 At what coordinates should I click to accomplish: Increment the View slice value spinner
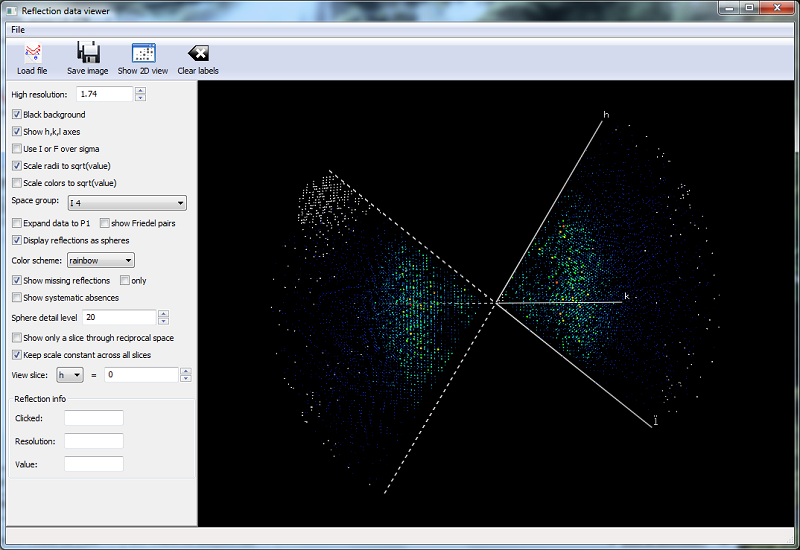coord(185,371)
